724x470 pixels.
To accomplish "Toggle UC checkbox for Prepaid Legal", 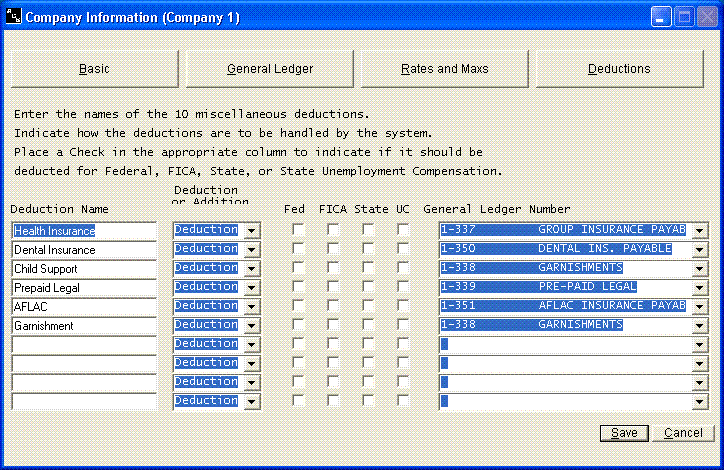I will coord(403,287).
